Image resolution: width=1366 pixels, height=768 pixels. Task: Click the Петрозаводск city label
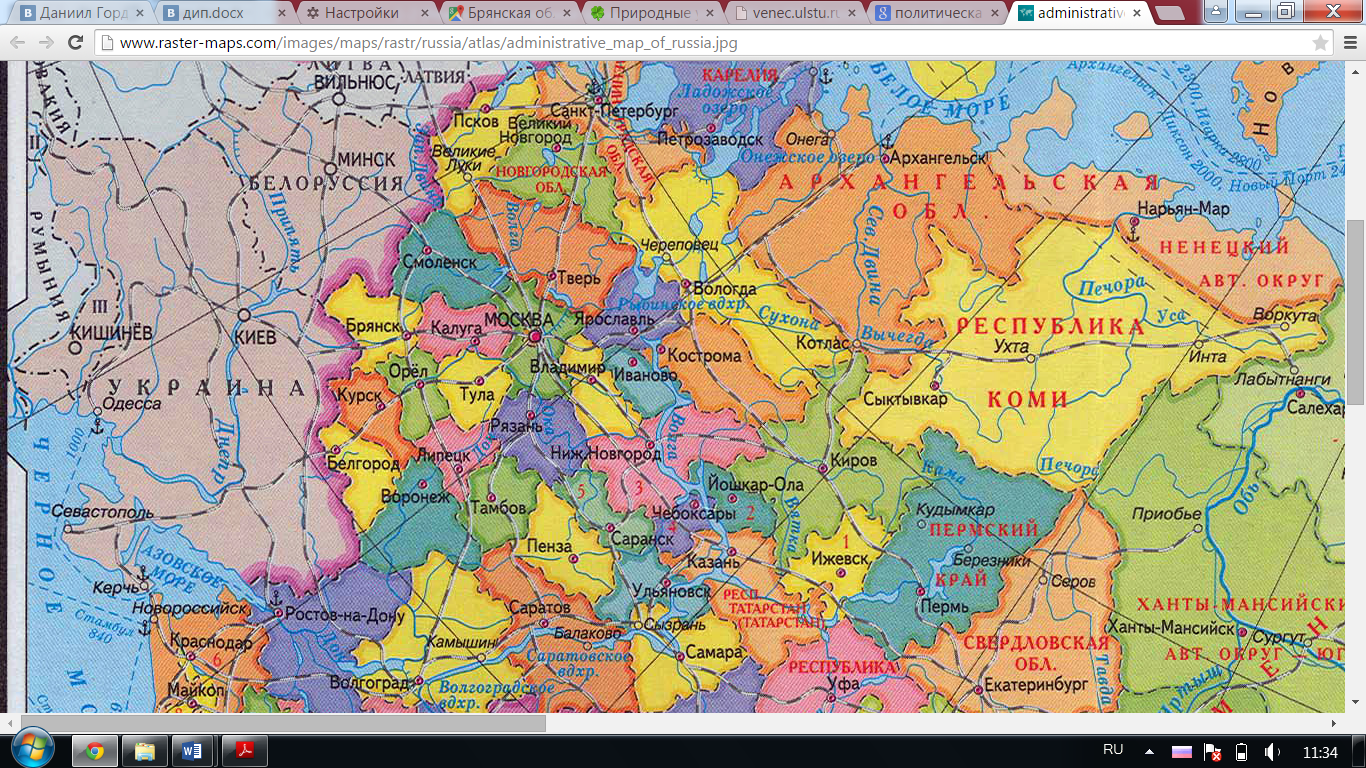(x=710, y=140)
